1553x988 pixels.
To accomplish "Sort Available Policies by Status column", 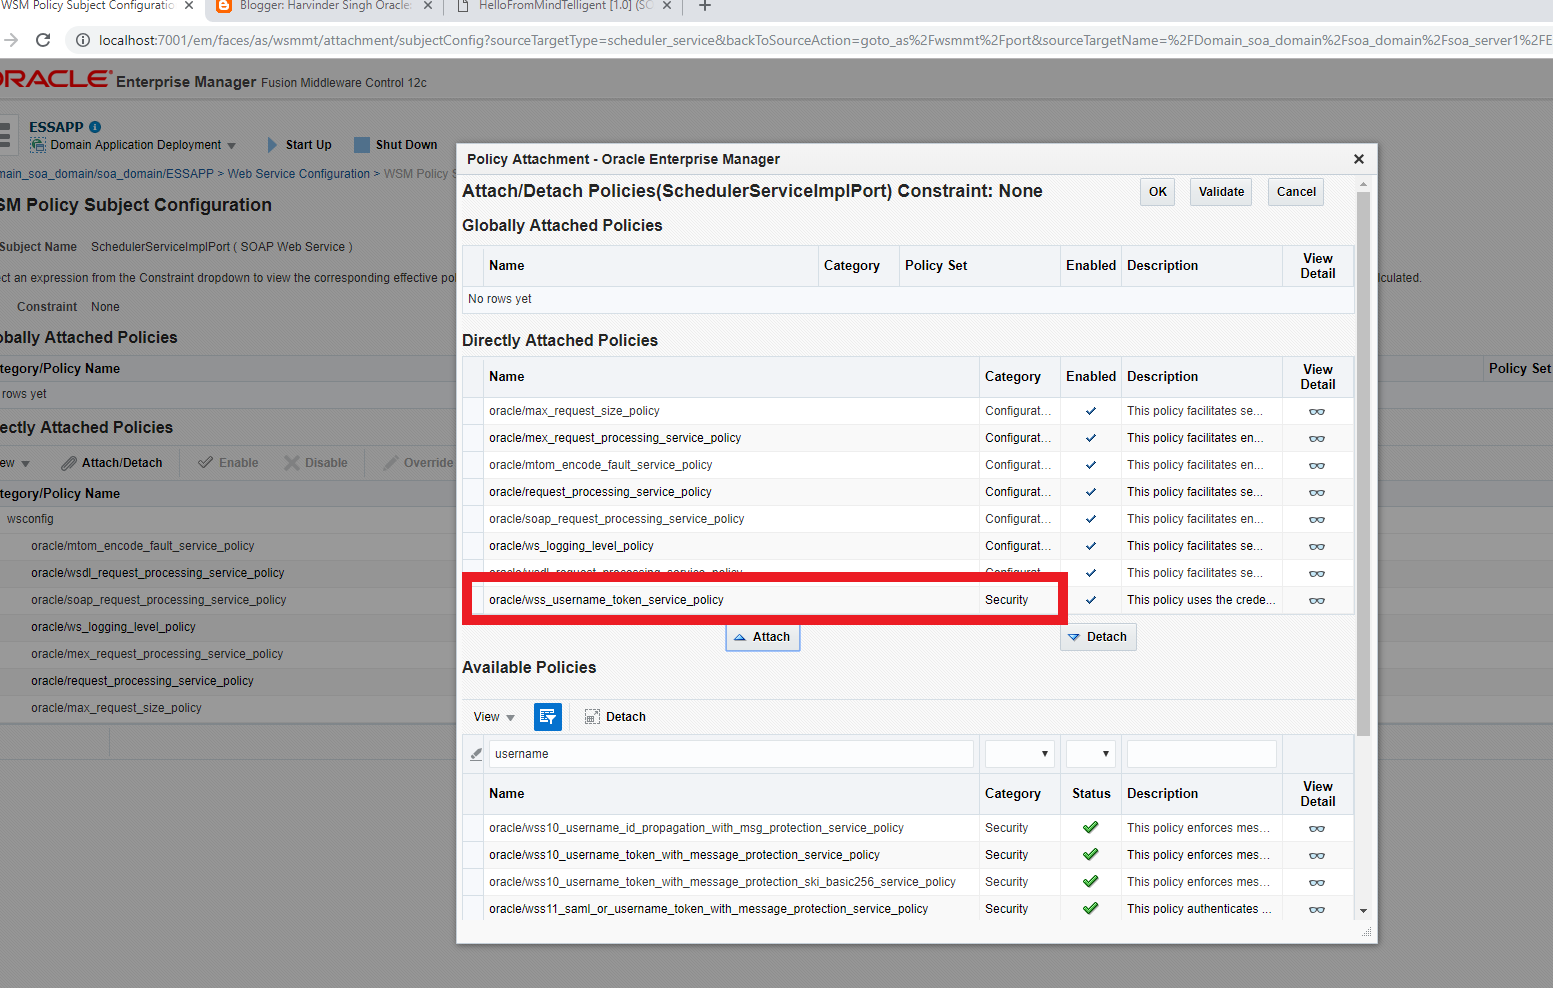I will 1091,794.
